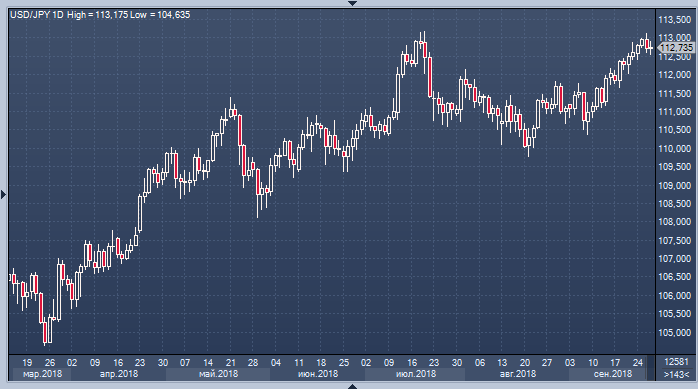This screenshot has height=389, width=698.
Task: Click the left side panel arrow
Action: click(x=4, y=194)
